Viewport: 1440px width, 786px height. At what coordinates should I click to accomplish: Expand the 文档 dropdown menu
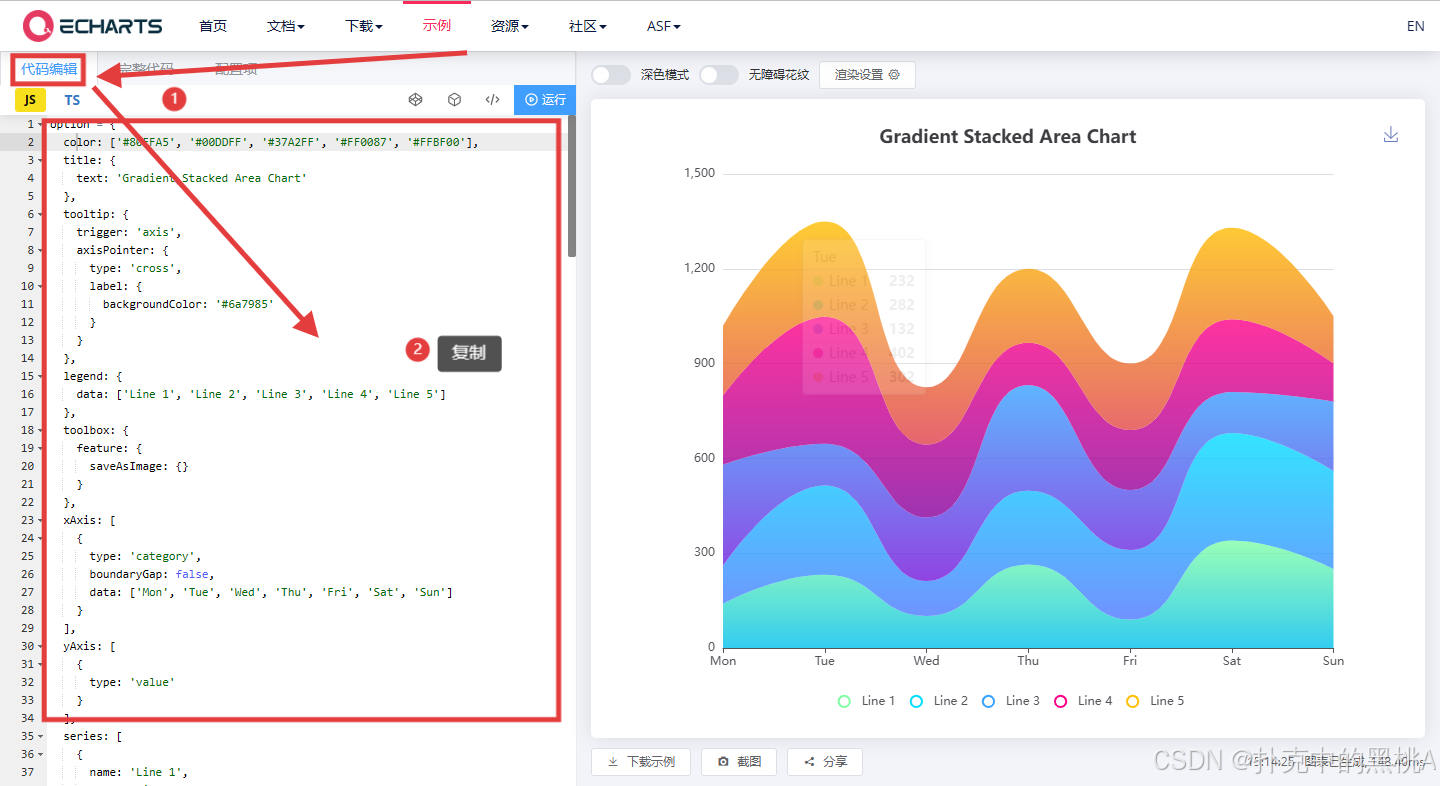286,26
